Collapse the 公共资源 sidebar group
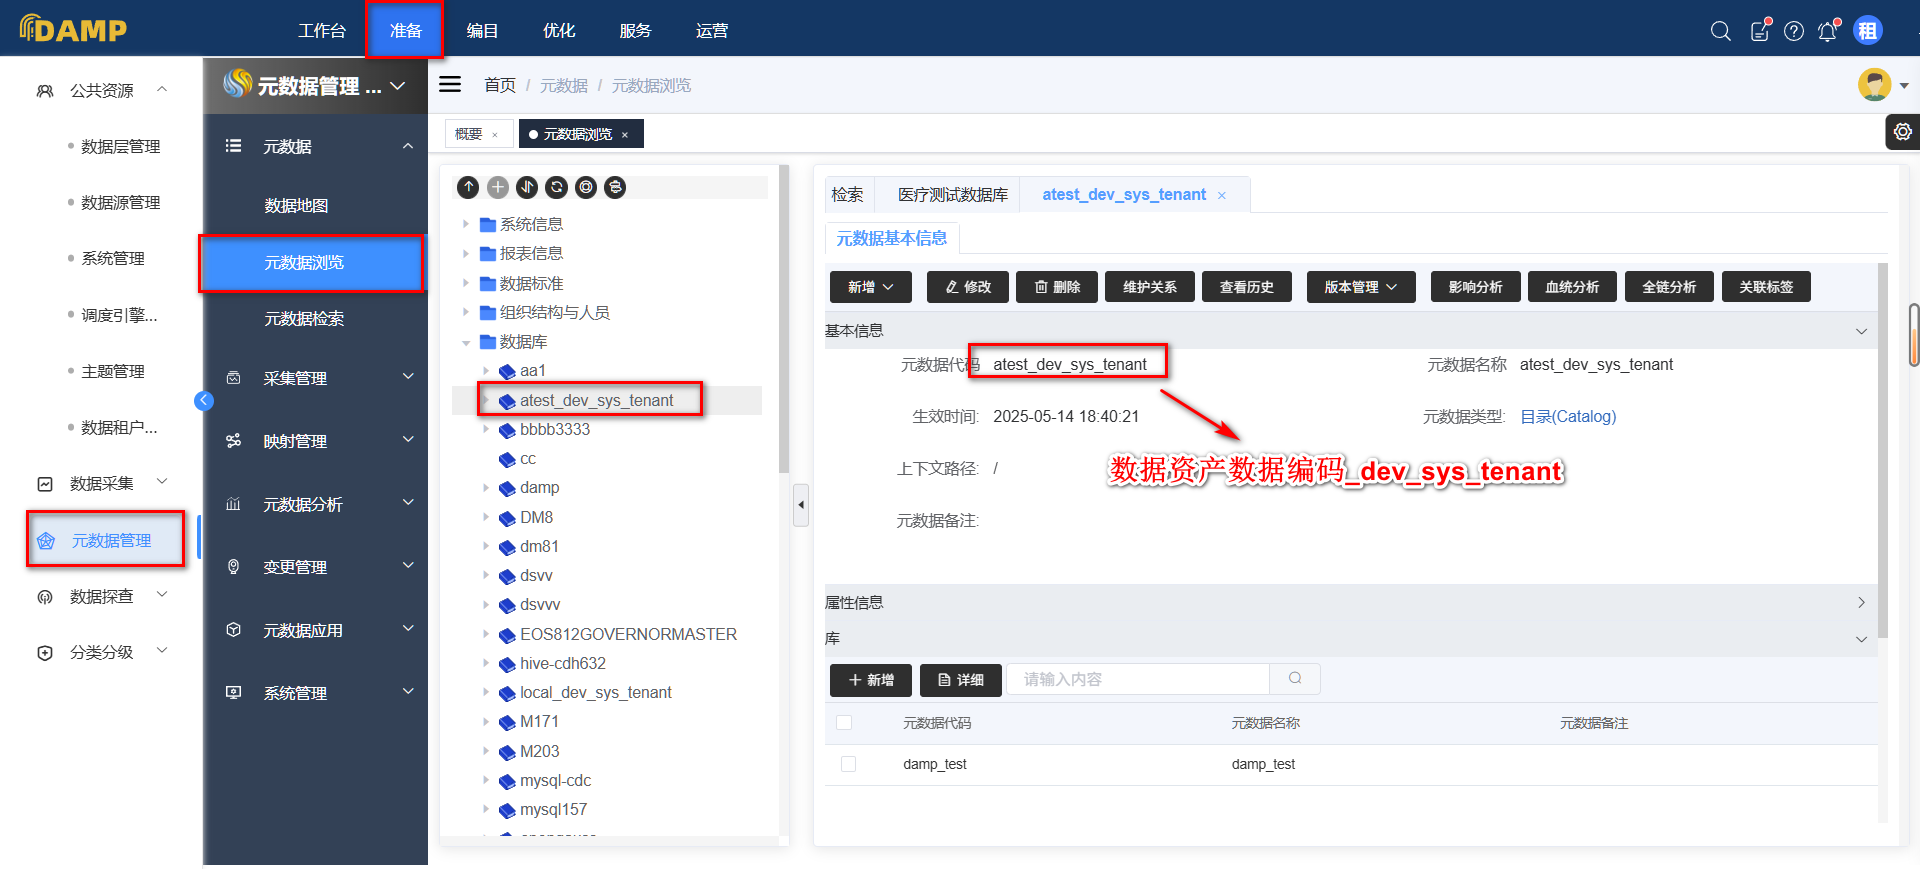Image resolution: width=1920 pixels, height=869 pixels. 162,89
